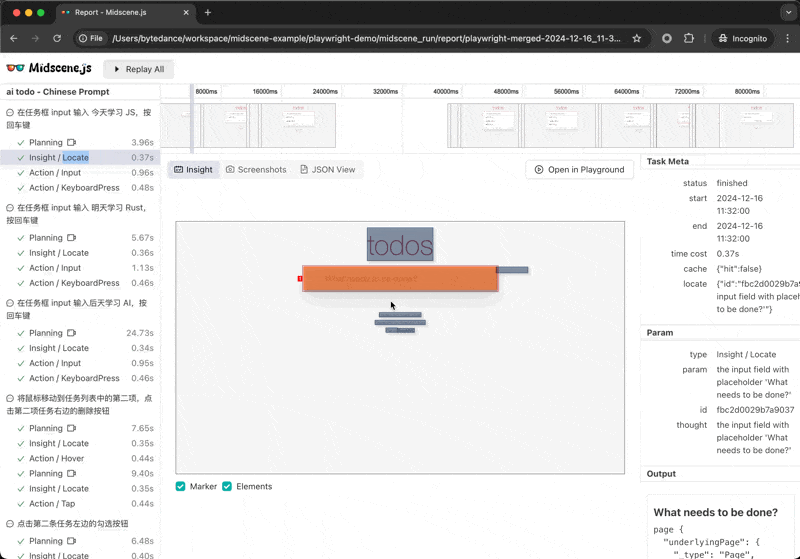800x559 pixels.
Task: Click the id value fbc2d0029b7a9037
Action: (755, 410)
